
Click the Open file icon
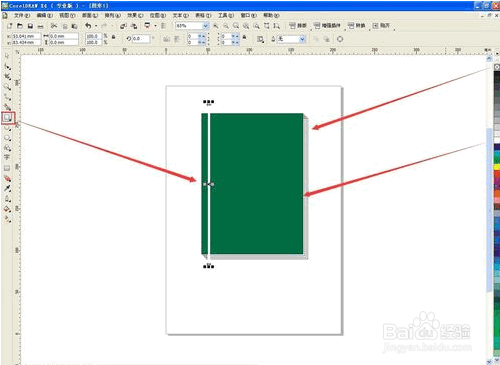(20, 26)
